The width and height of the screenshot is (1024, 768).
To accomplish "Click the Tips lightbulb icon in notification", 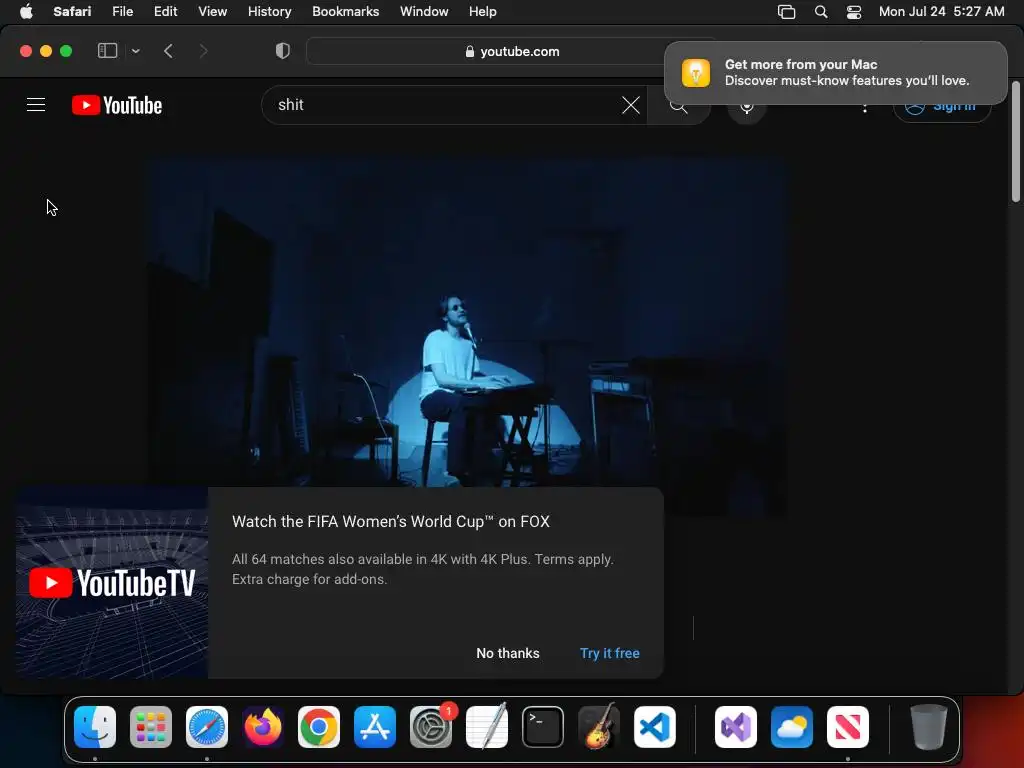I will [696, 72].
